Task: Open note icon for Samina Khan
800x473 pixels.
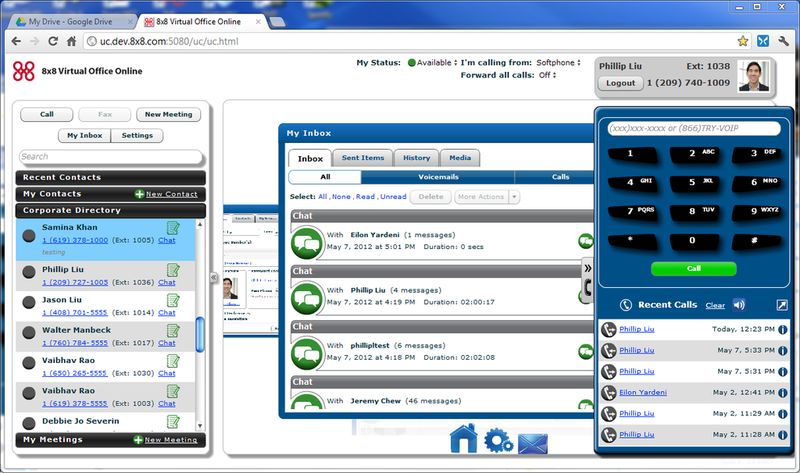Action: click(x=173, y=228)
